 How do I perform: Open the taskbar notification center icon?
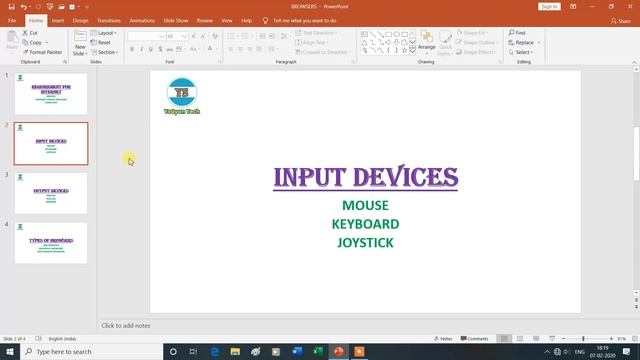pos(627,351)
